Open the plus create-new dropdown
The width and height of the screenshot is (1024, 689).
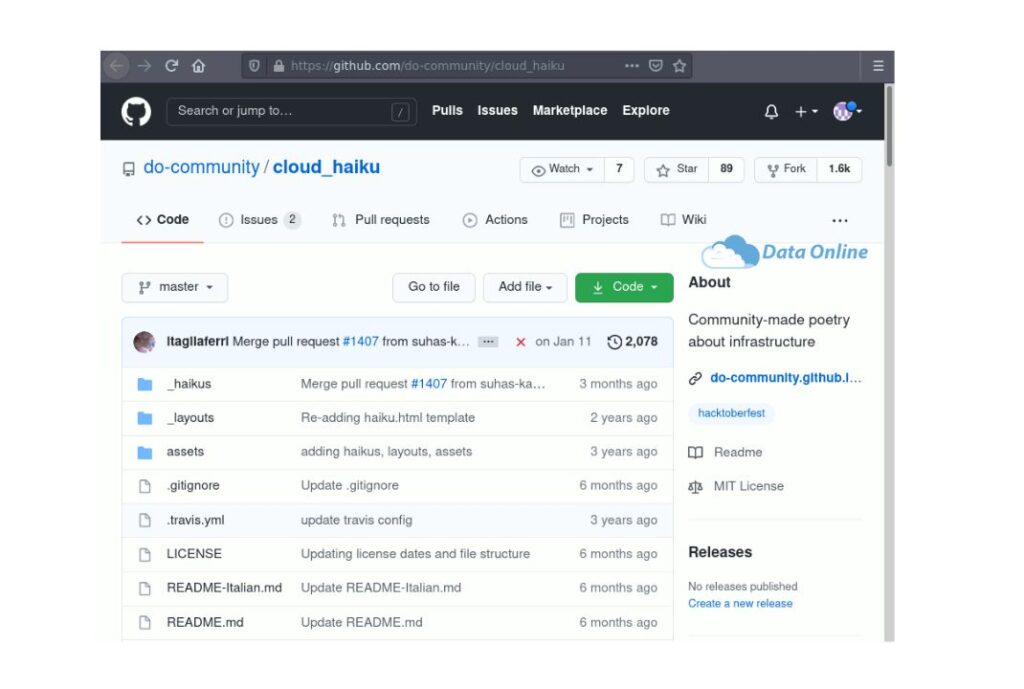806,112
